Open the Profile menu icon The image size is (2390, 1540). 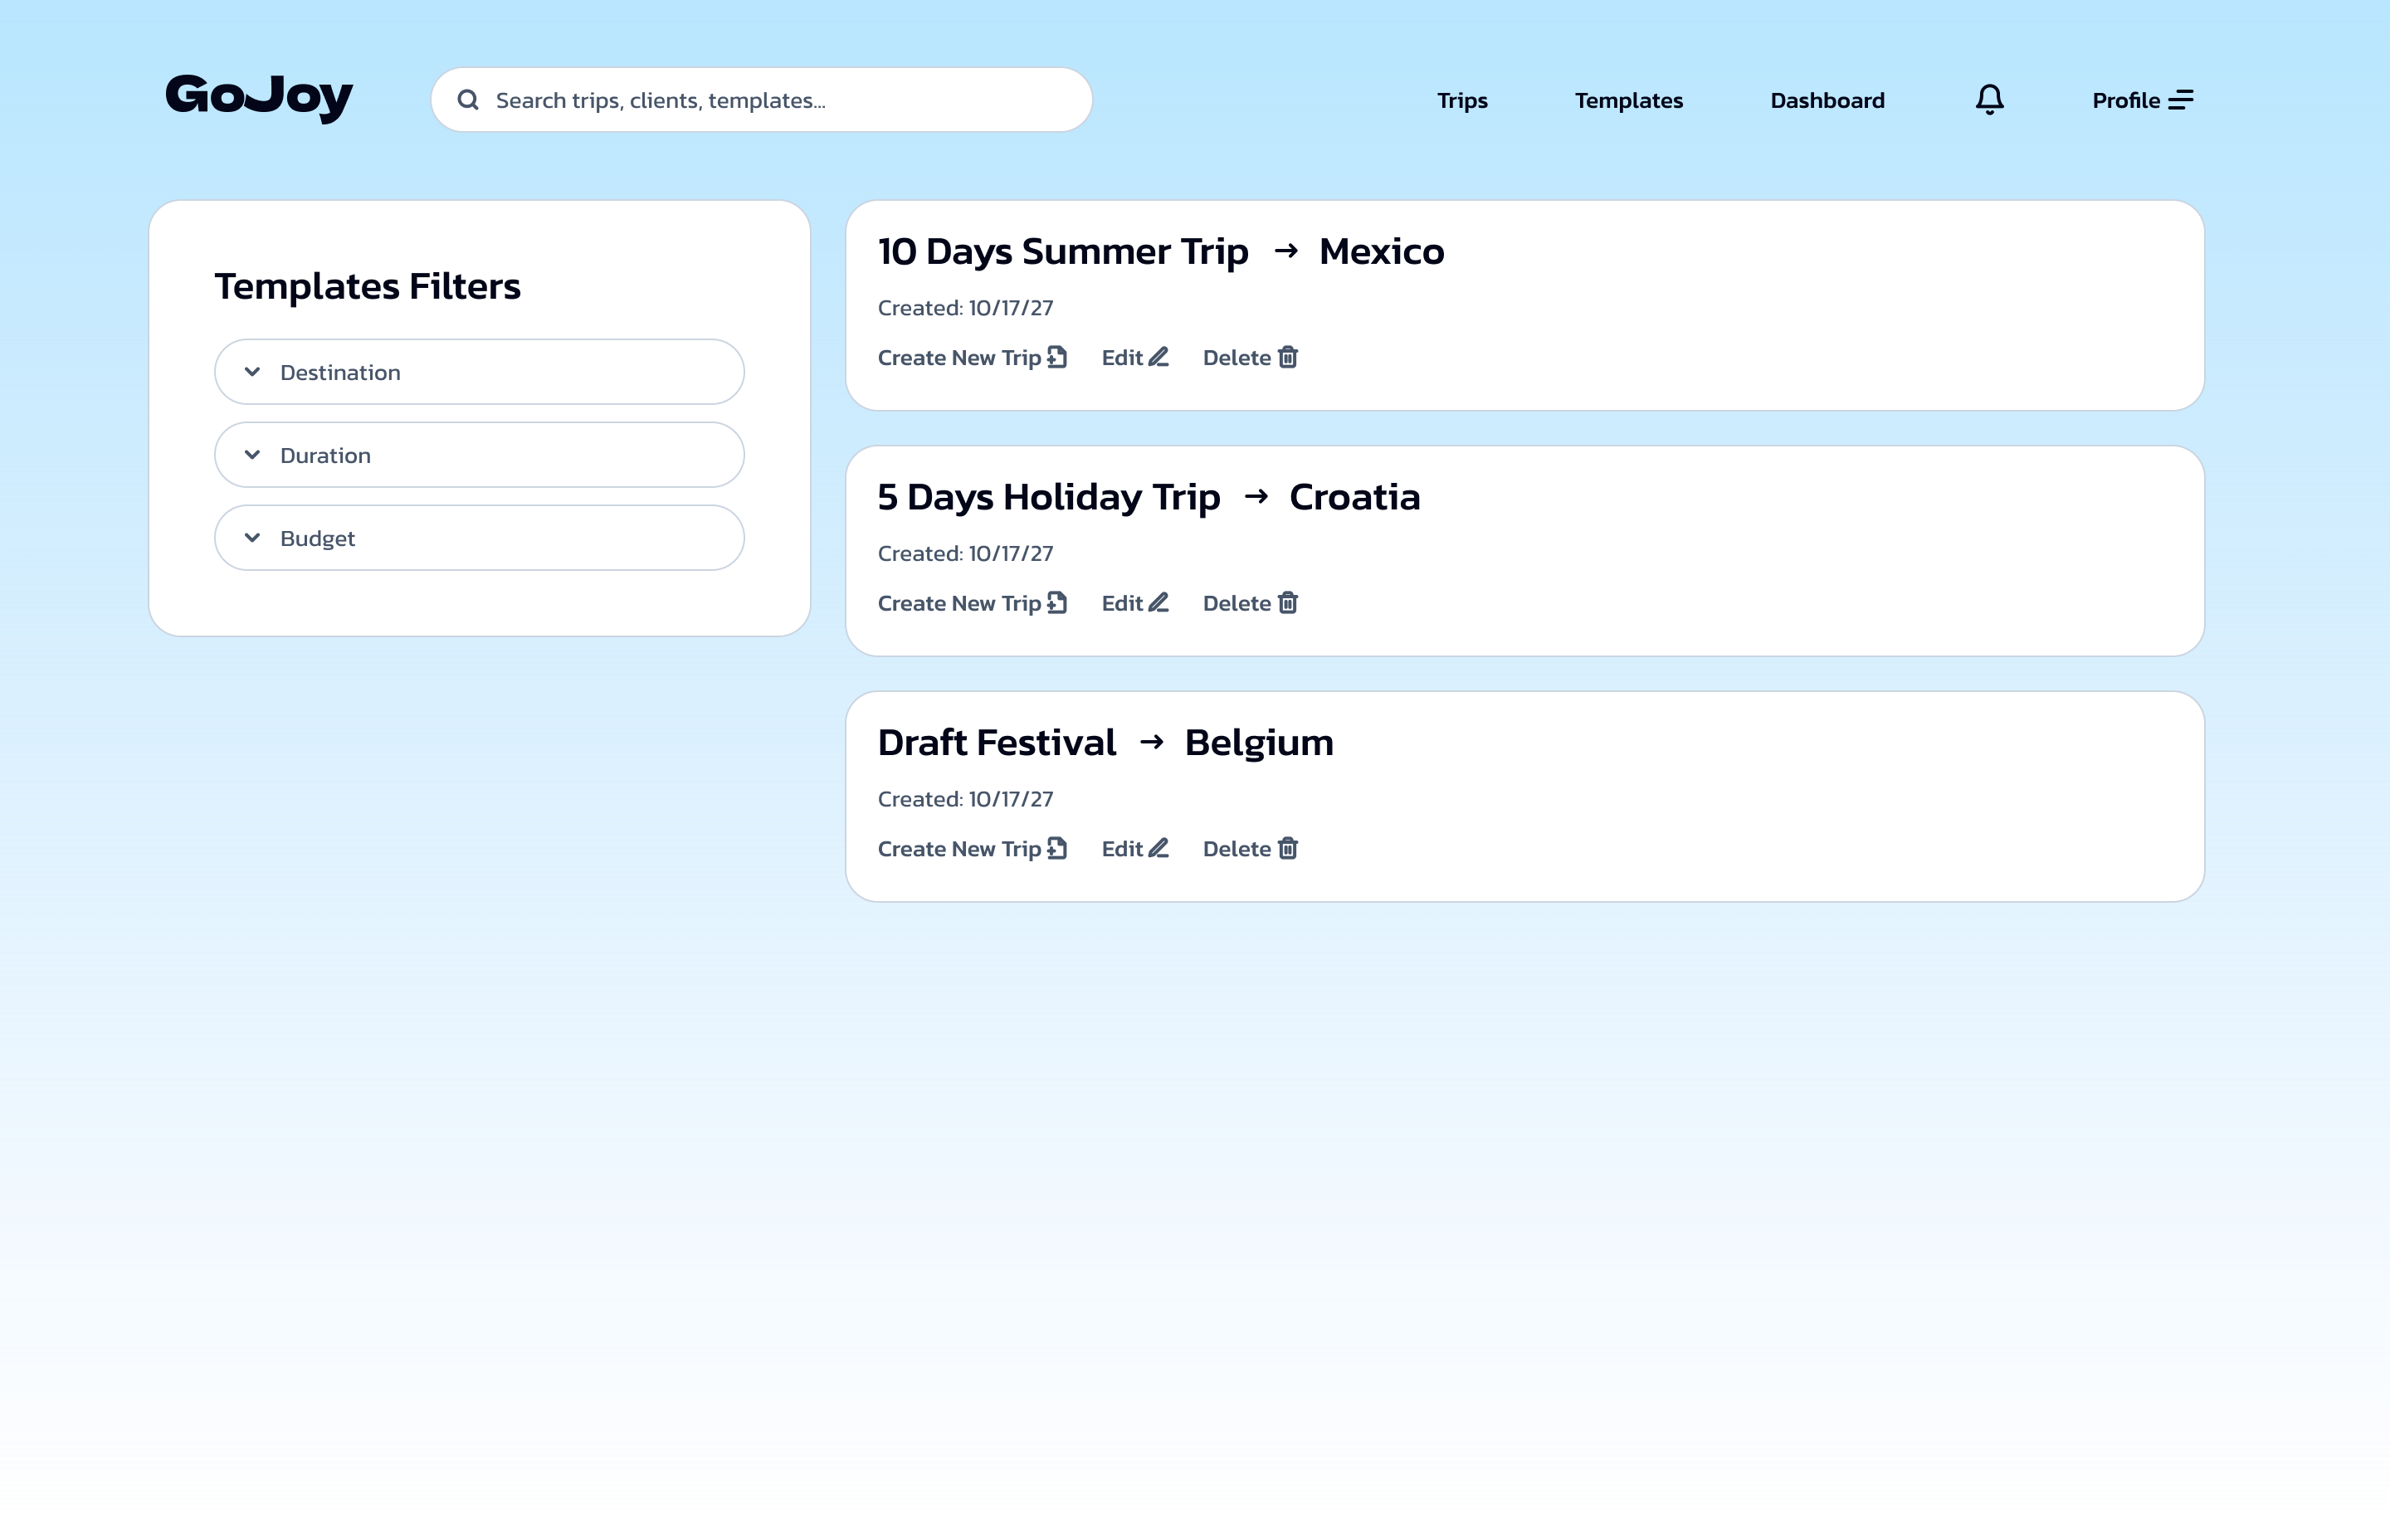[x=2180, y=99]
